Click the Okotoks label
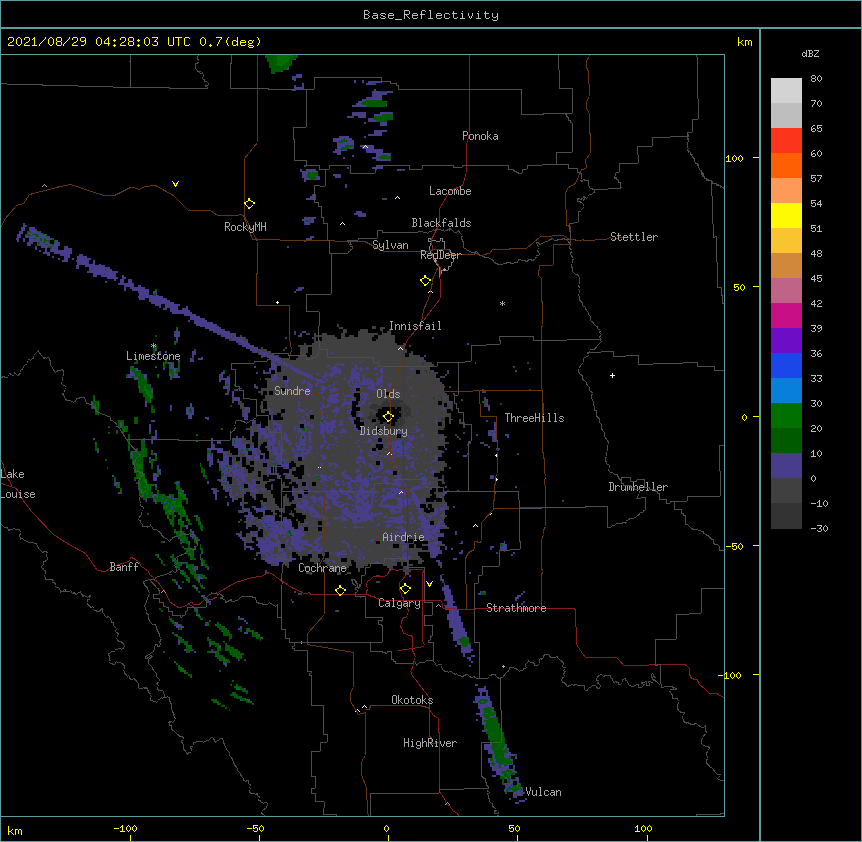Viewport: 862px width, 842px height. click(412, 700)
